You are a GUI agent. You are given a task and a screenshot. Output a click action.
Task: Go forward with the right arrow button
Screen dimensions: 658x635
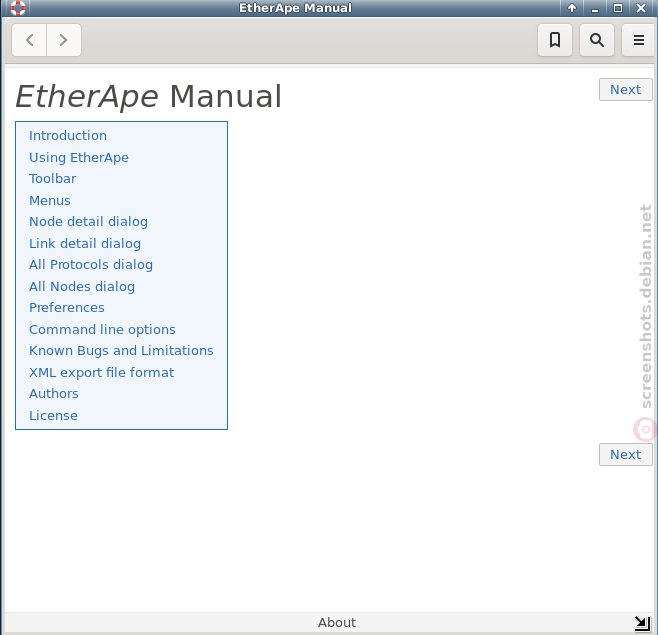click(x=63, y=40)
